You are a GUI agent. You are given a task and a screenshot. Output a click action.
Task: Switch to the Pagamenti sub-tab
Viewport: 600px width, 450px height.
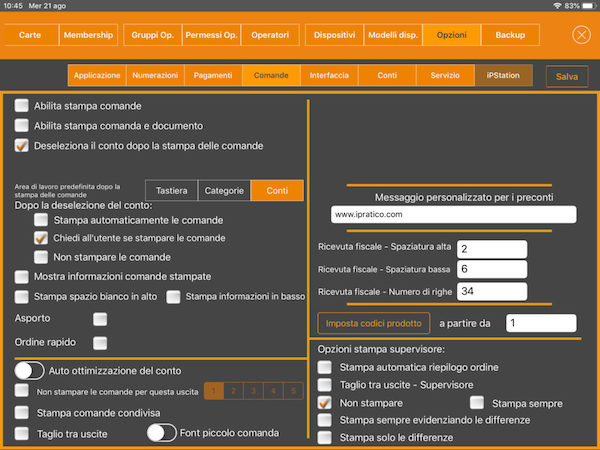213,75
